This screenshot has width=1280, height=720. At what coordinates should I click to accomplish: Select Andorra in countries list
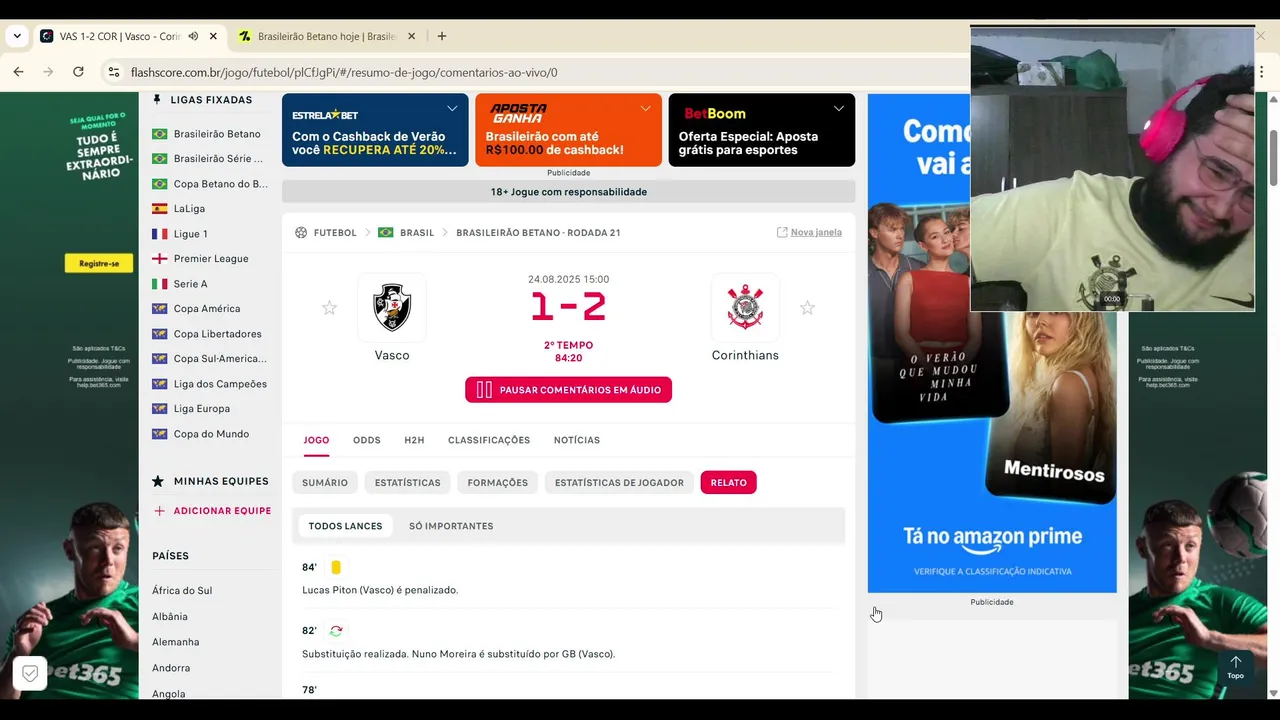pos(171,668)
